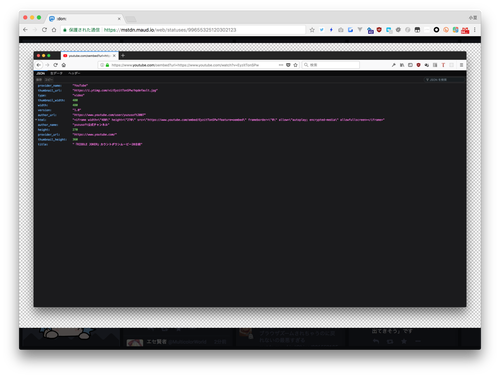This screenshot has height=377, width=500.
Task: Click the black circle extension in Chrome
Action: point(436,30)
